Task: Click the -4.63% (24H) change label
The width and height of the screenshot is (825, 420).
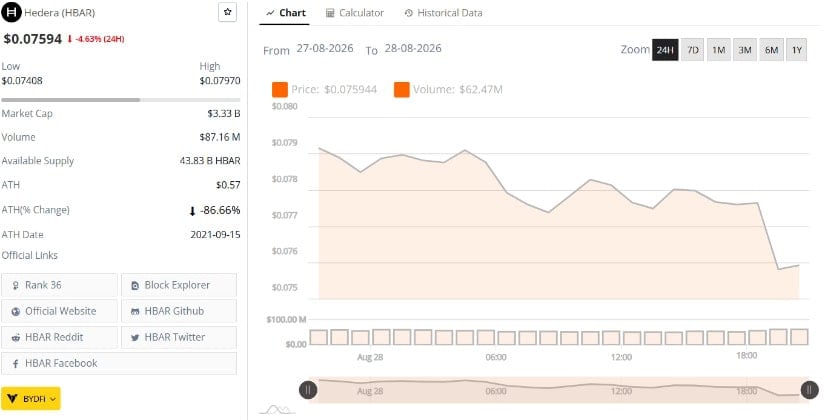Action: pos(96,39)
